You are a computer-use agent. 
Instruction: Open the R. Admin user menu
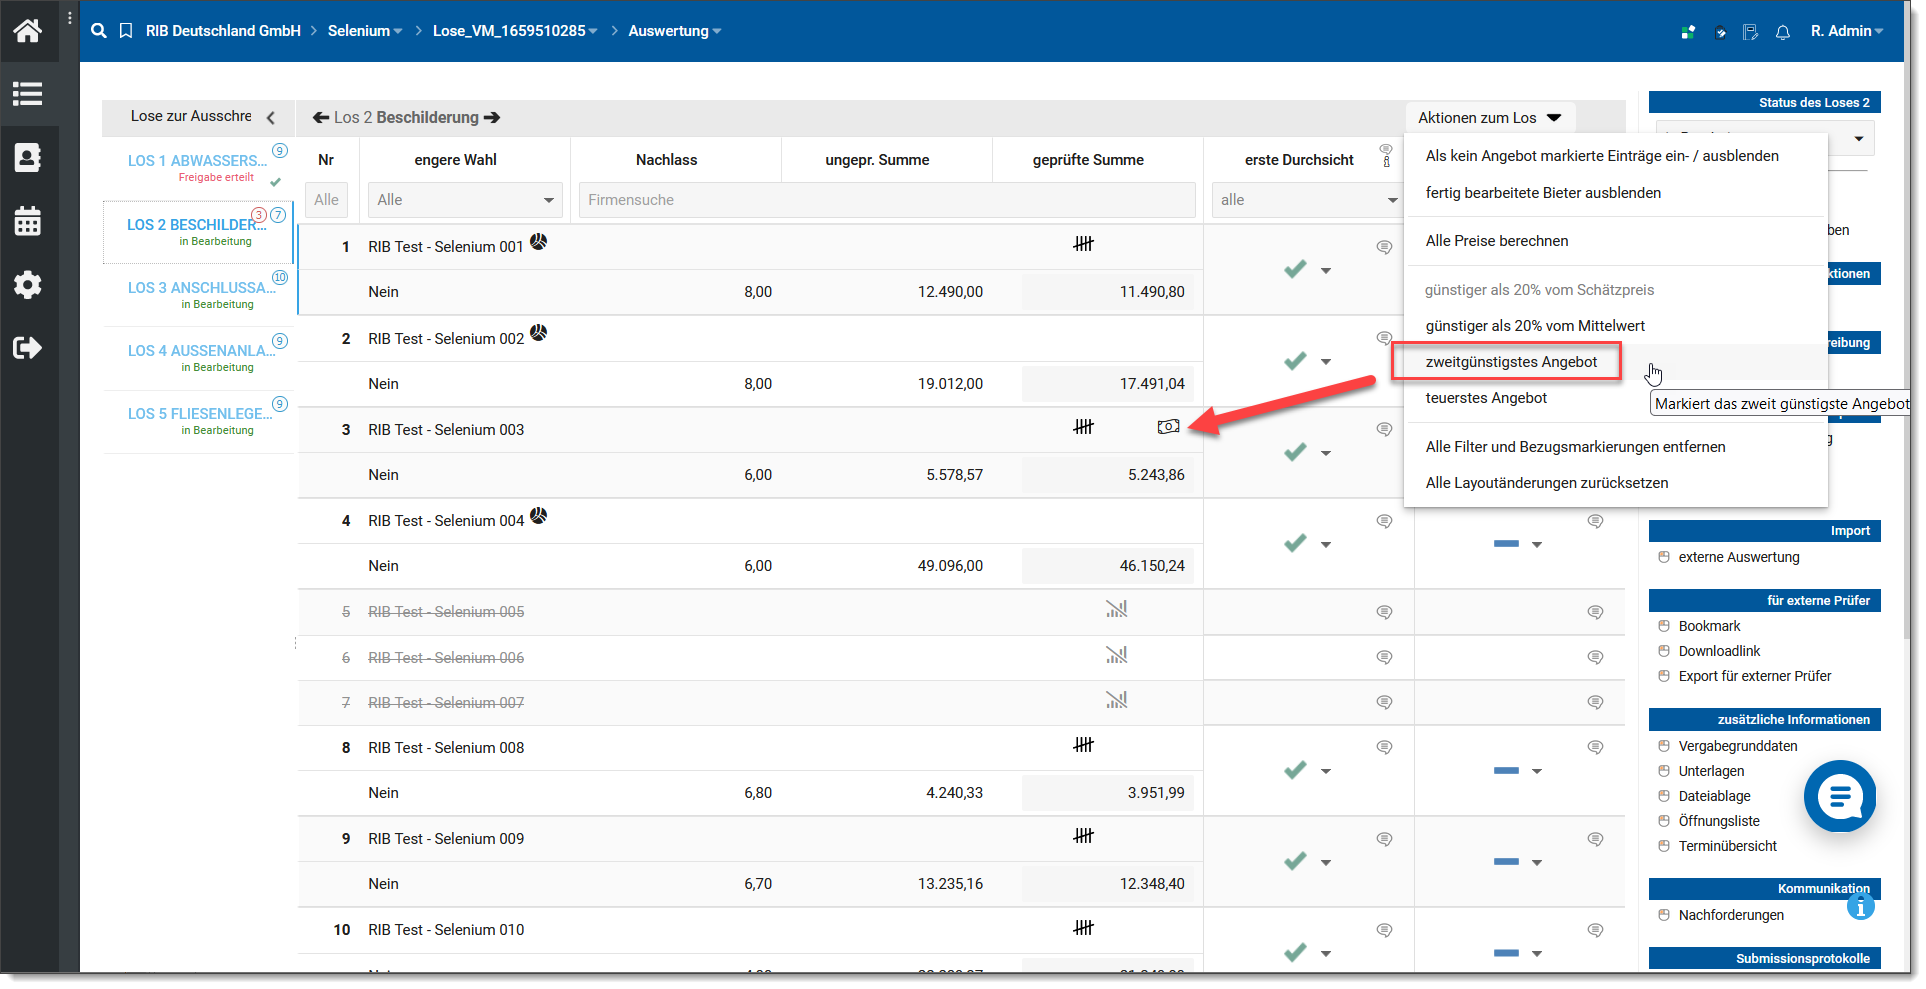point(1846,31)
